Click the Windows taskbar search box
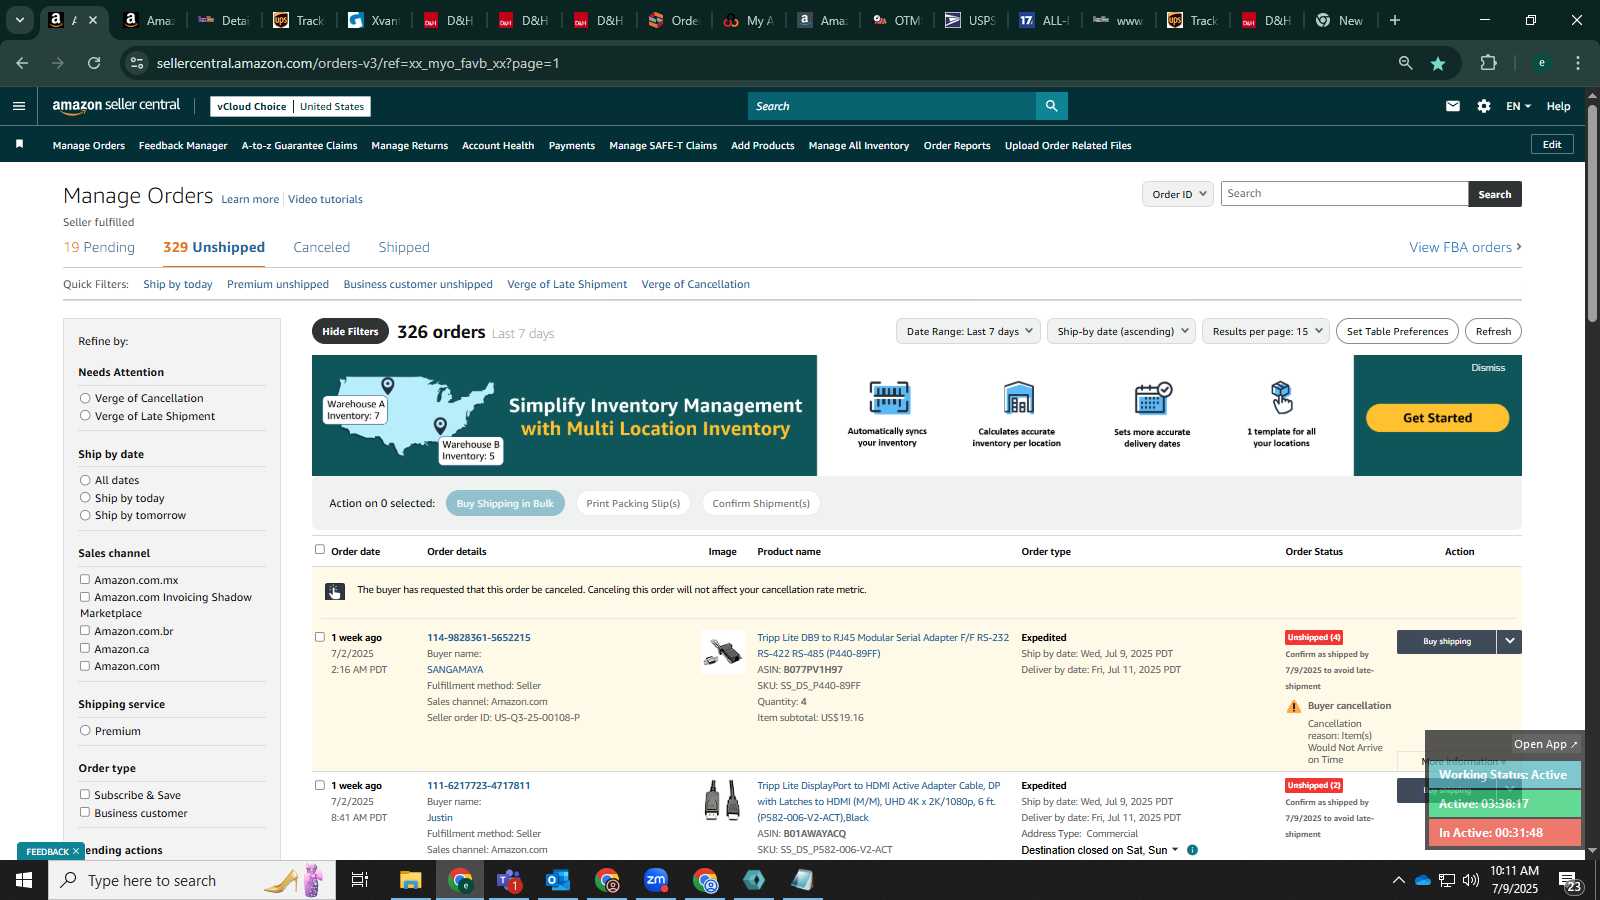 (192, 880)
